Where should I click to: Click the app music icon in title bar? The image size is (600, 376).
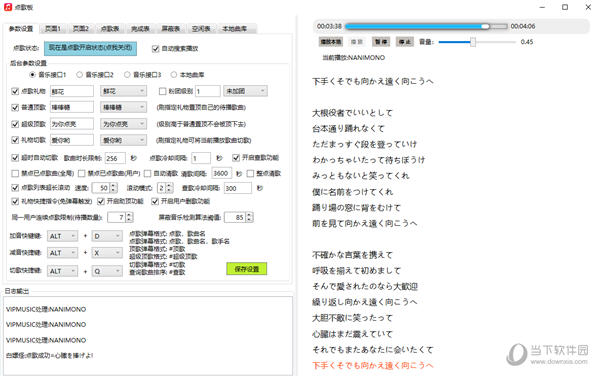[8, 7]
